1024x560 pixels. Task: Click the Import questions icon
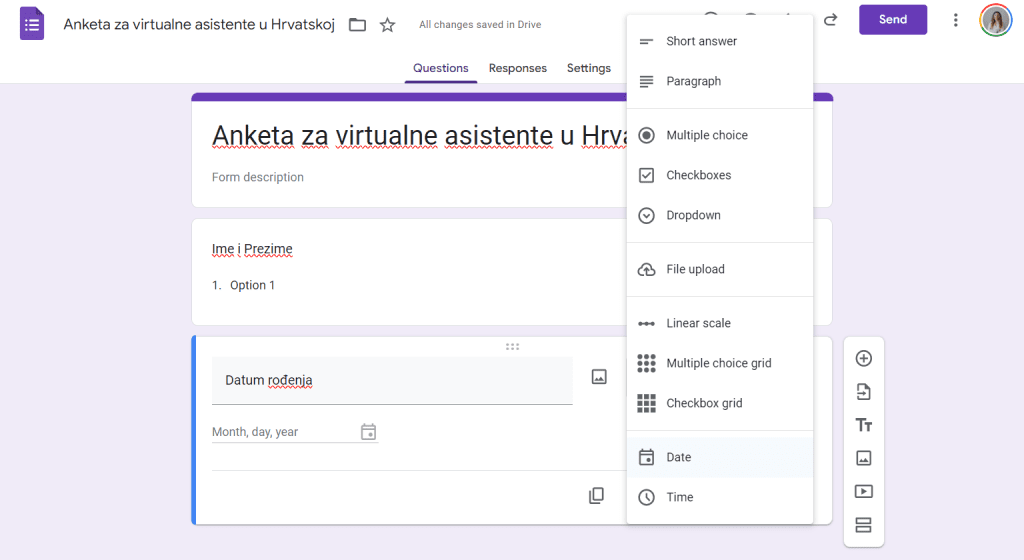pos(864,392)
